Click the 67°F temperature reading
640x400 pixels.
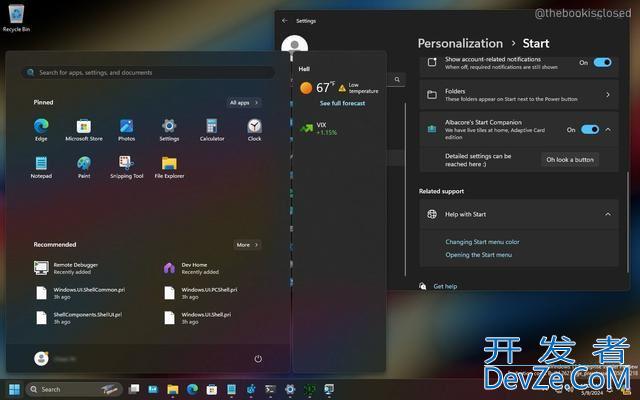325,87
